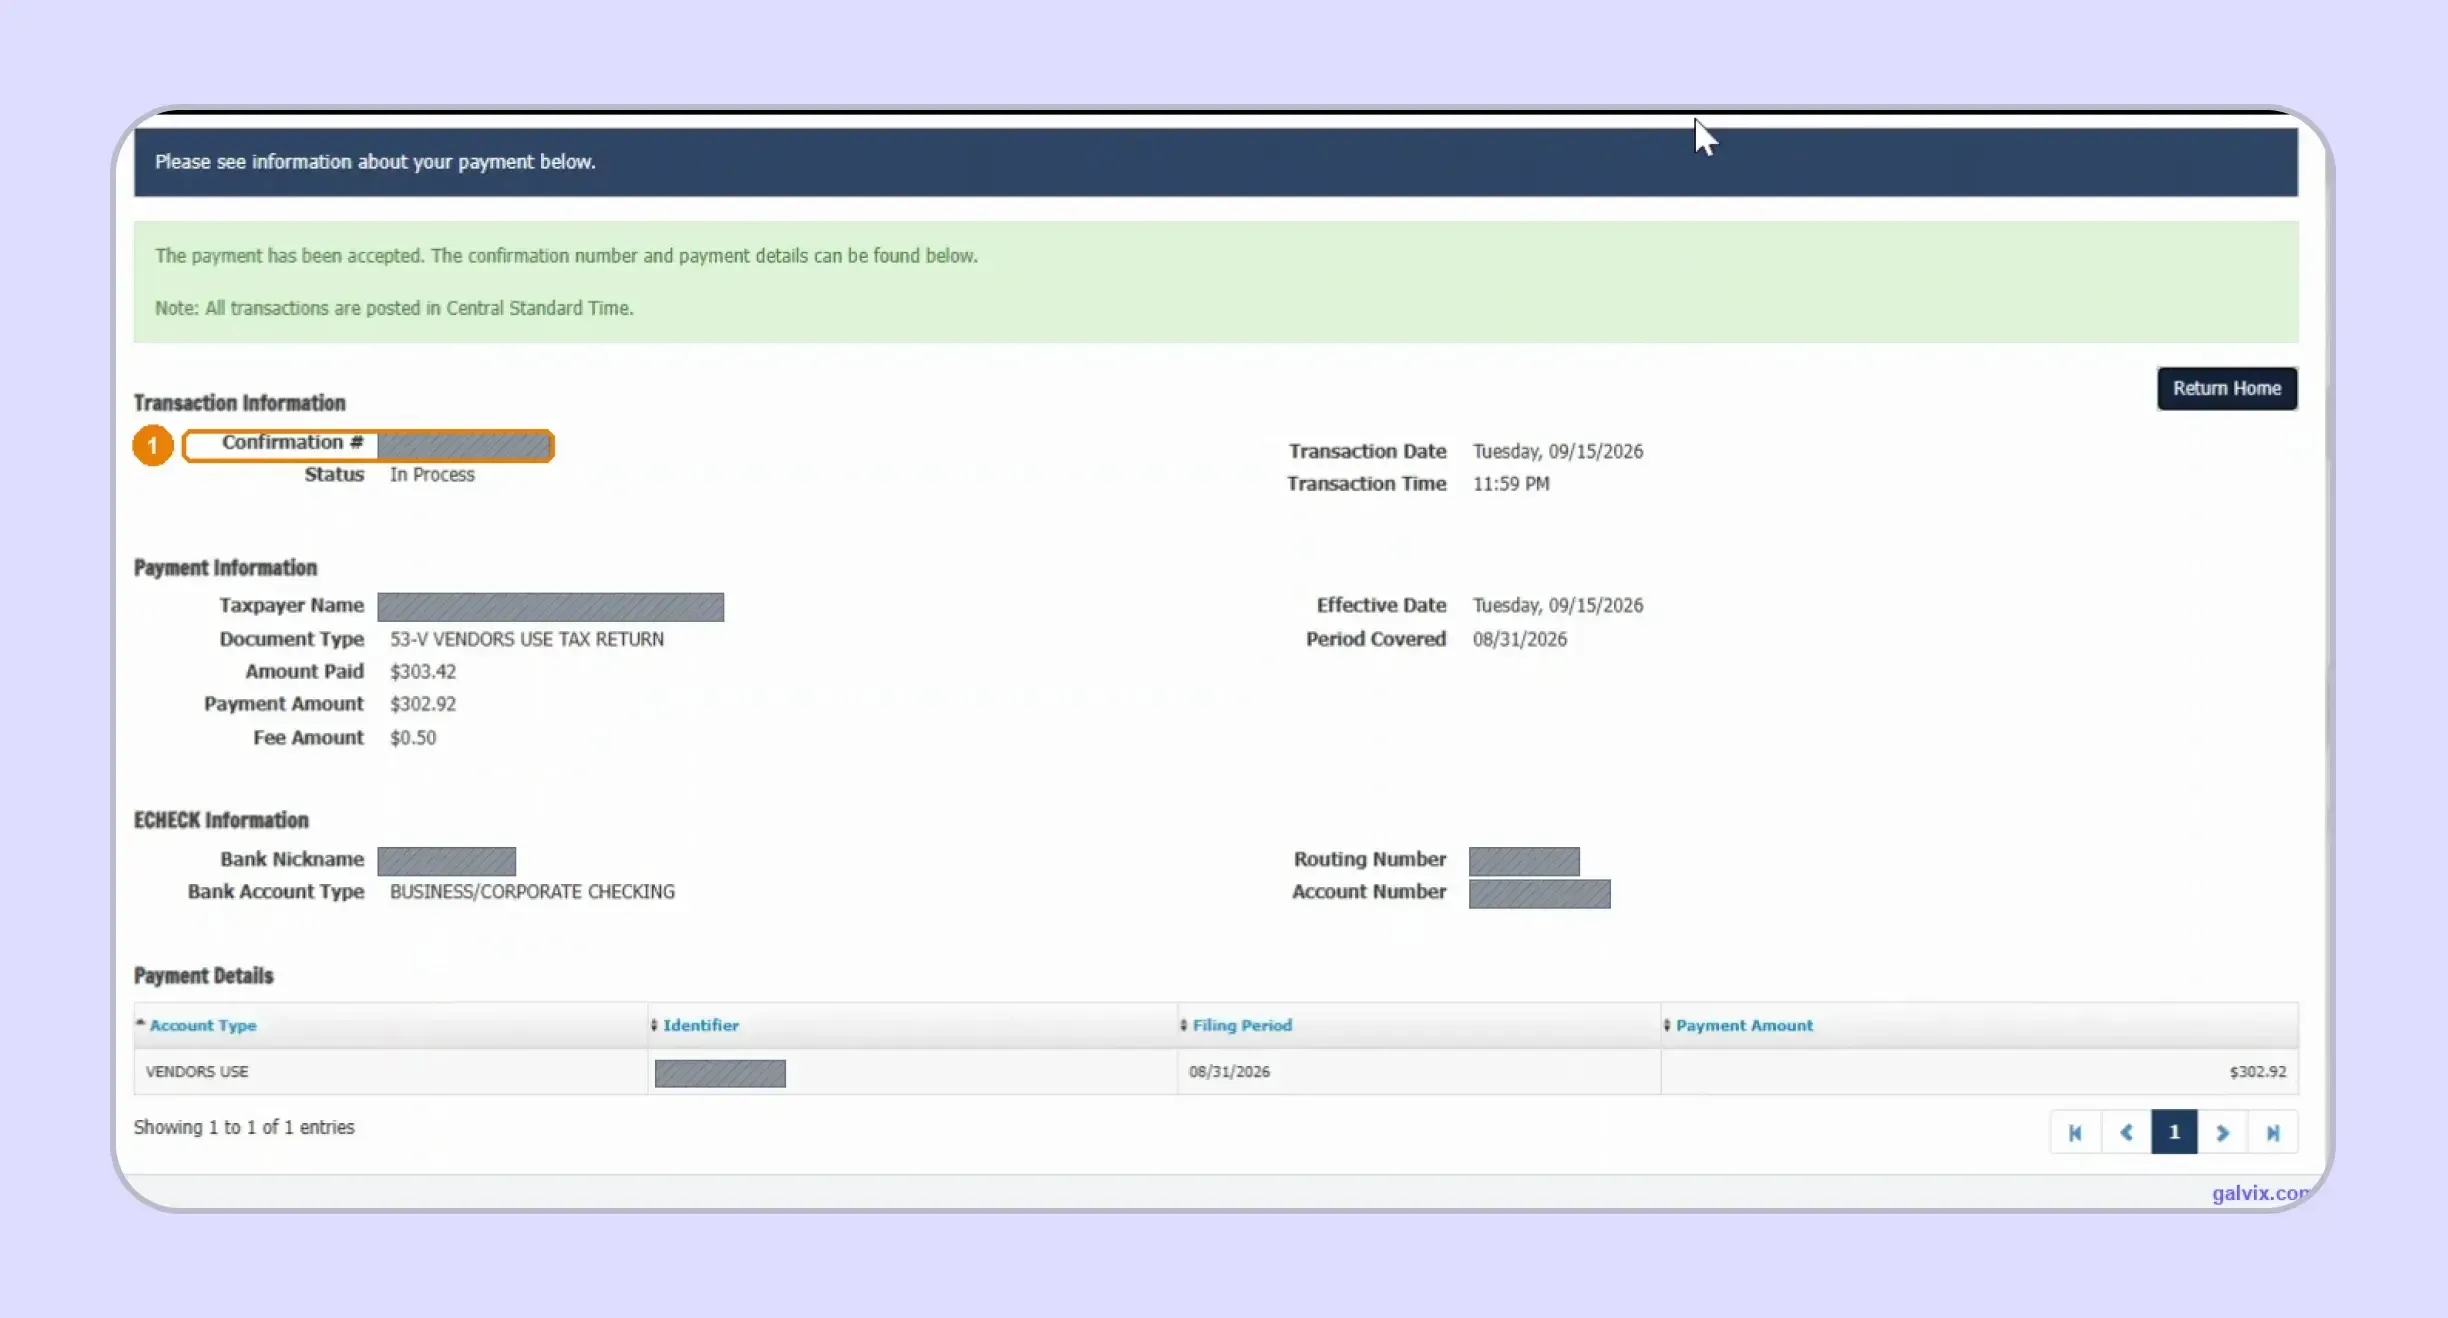Go to previous page arrow in pagination
The image size is (2448, 1318).
click(x=2126, y=1132)
